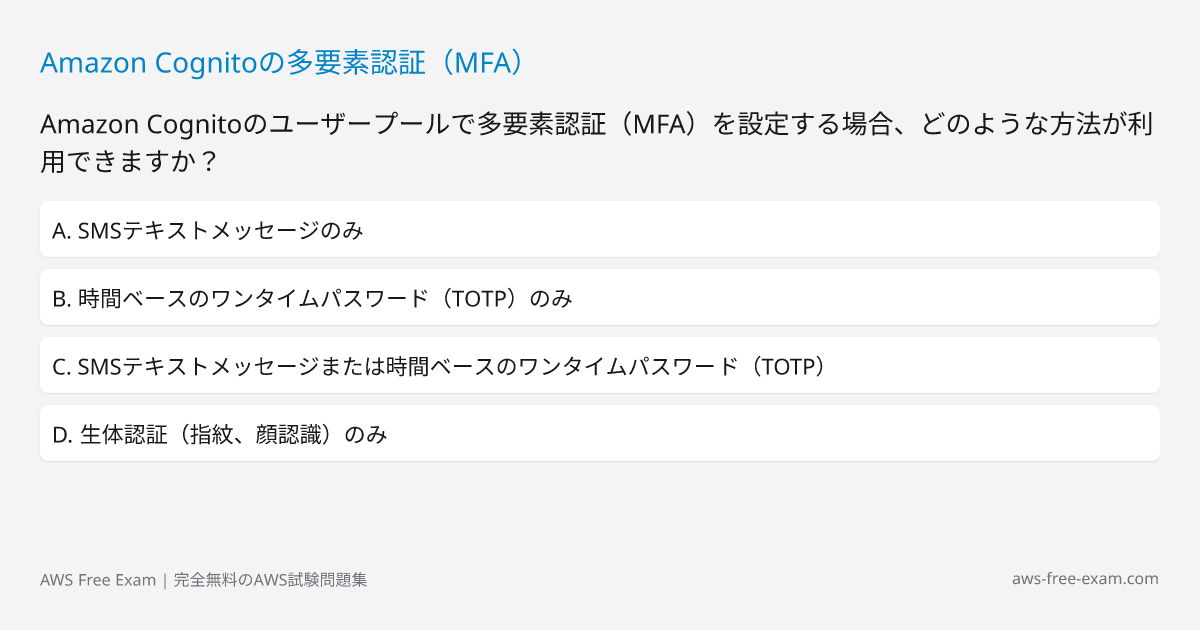Open the aws-free-exam.com footer link

[x=1085, y=579]
